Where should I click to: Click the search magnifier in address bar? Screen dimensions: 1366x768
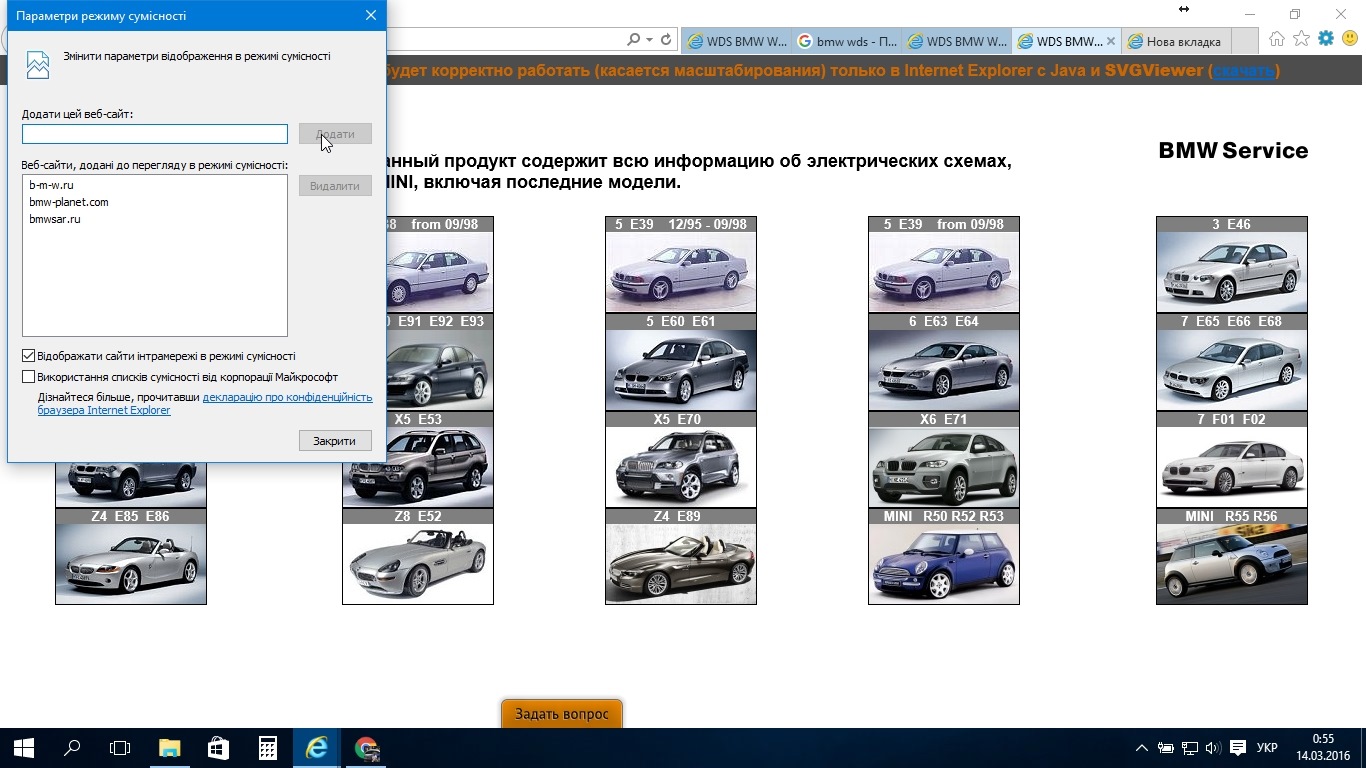(x=634, y=40)
